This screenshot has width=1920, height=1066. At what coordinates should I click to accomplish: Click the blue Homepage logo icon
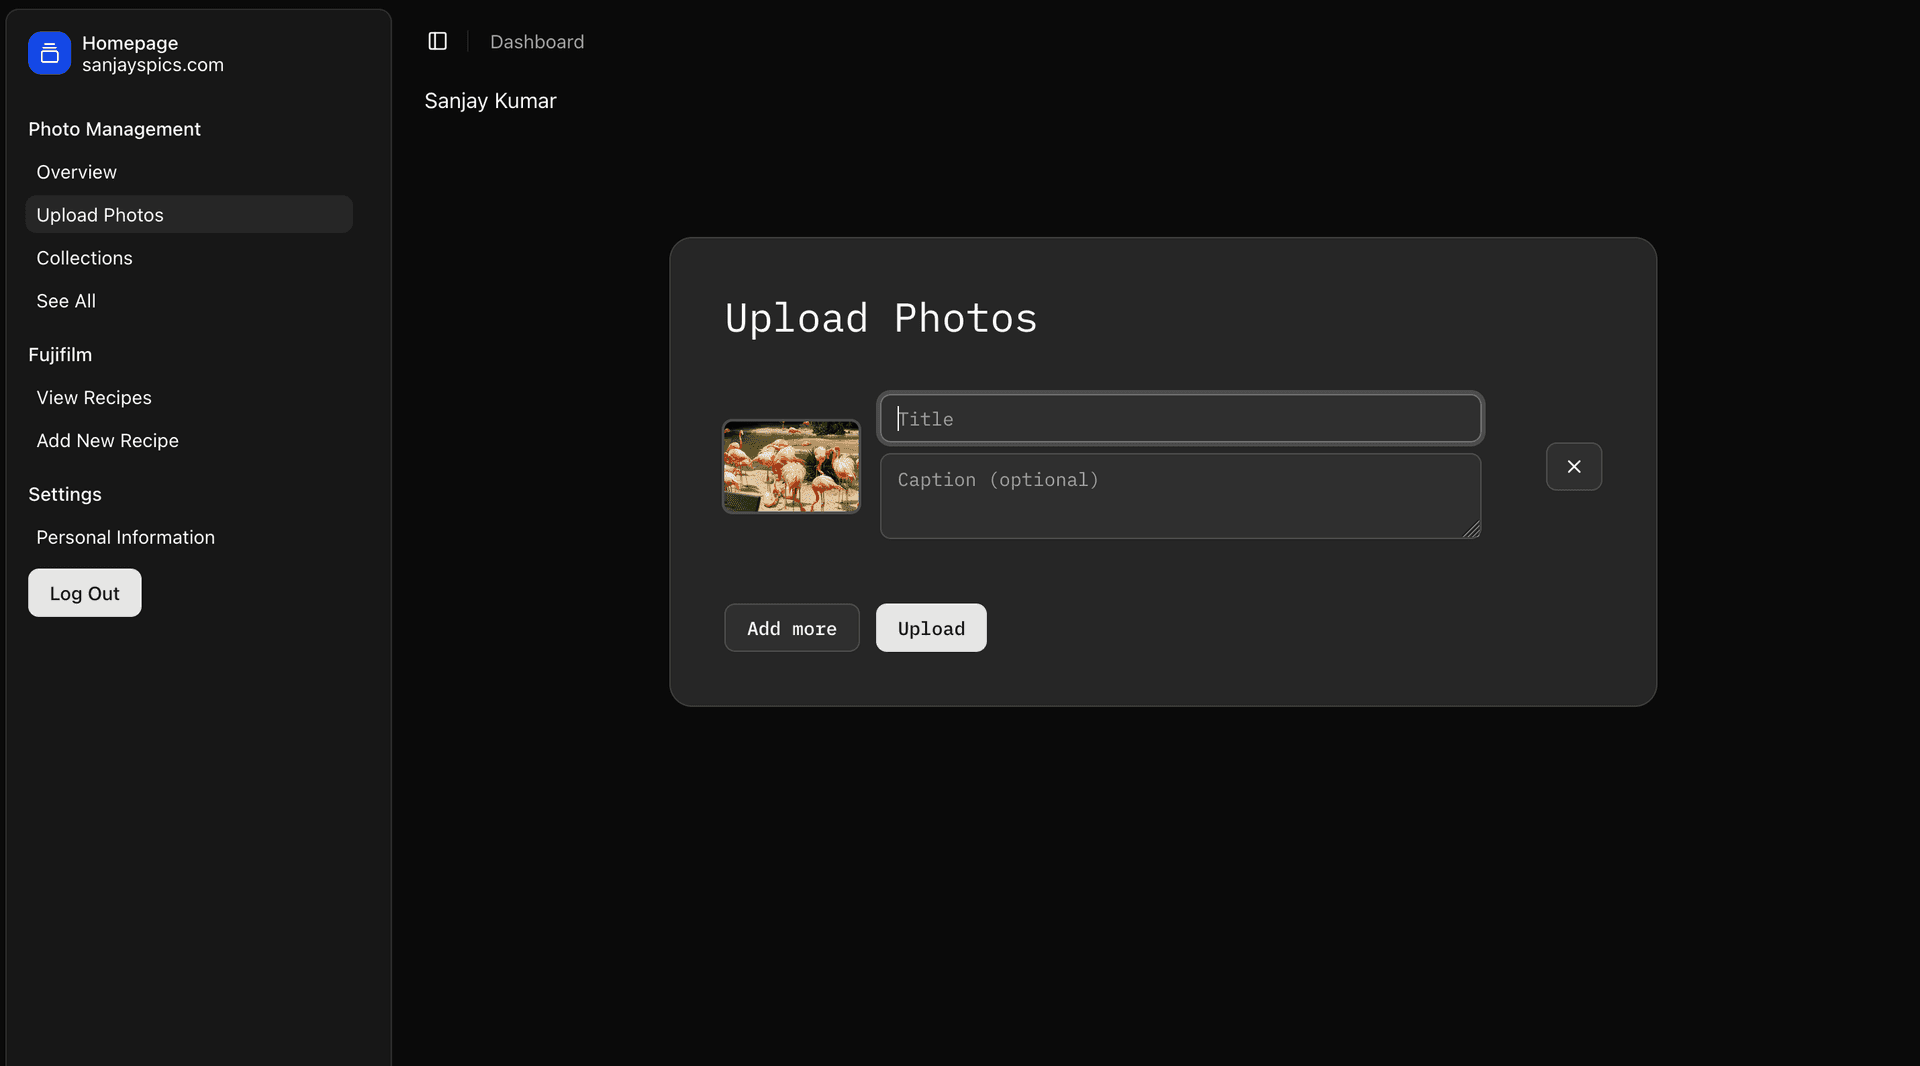click(x=49, y=53)
